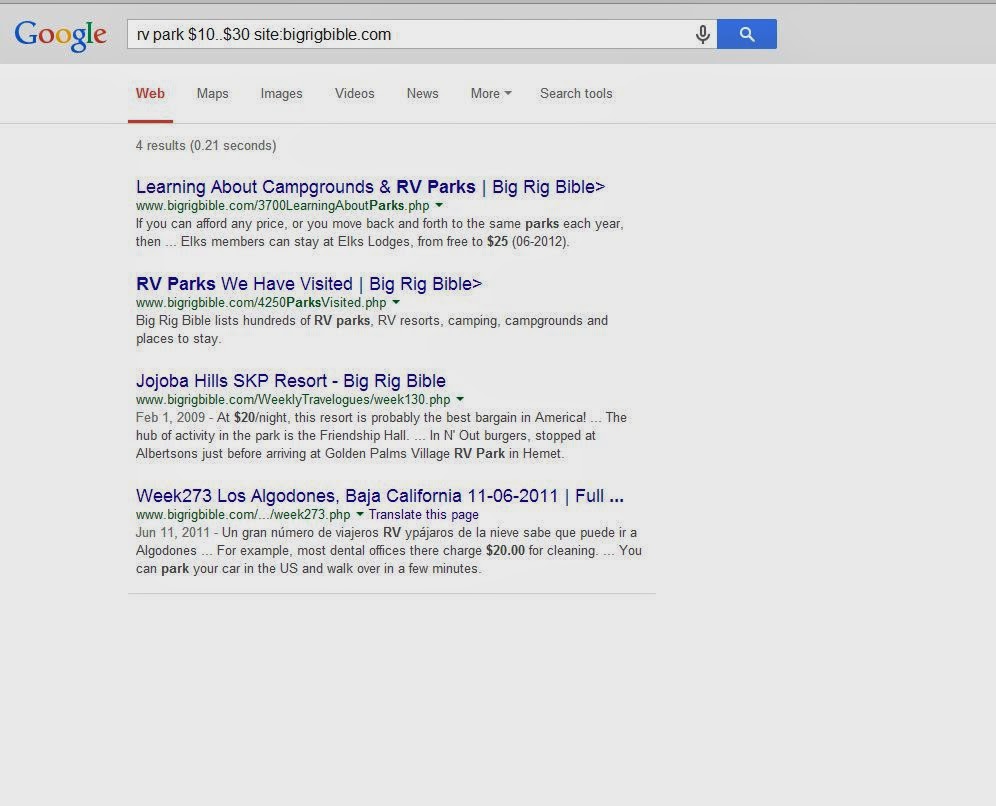Click www.bigrigbible.com/WeeklyTravelogues/week130.php URL text
996x806 pixels.
click(293, 400)
